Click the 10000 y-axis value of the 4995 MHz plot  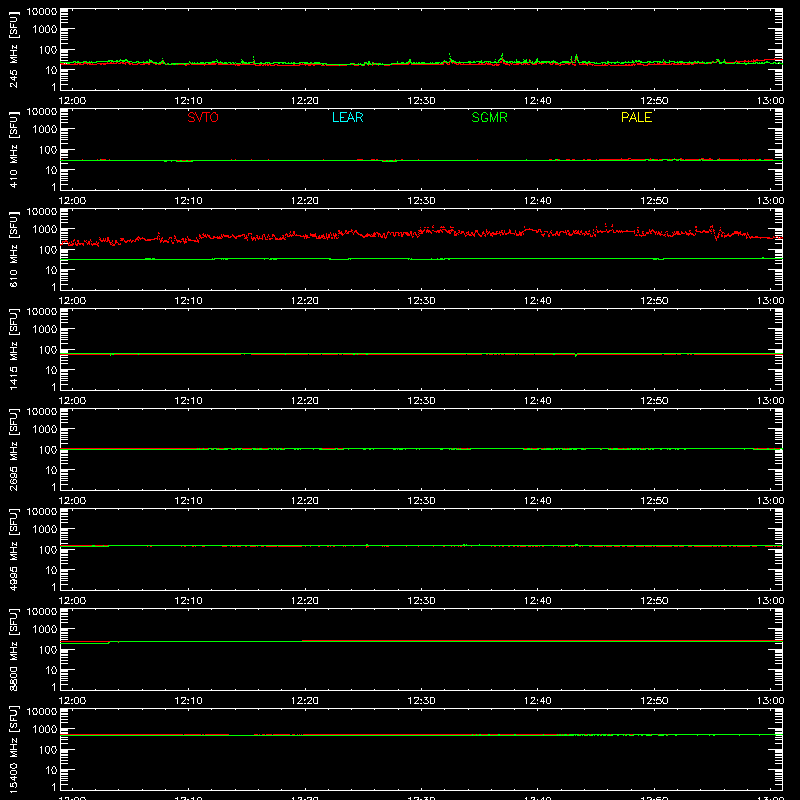[x=42, y=512]
